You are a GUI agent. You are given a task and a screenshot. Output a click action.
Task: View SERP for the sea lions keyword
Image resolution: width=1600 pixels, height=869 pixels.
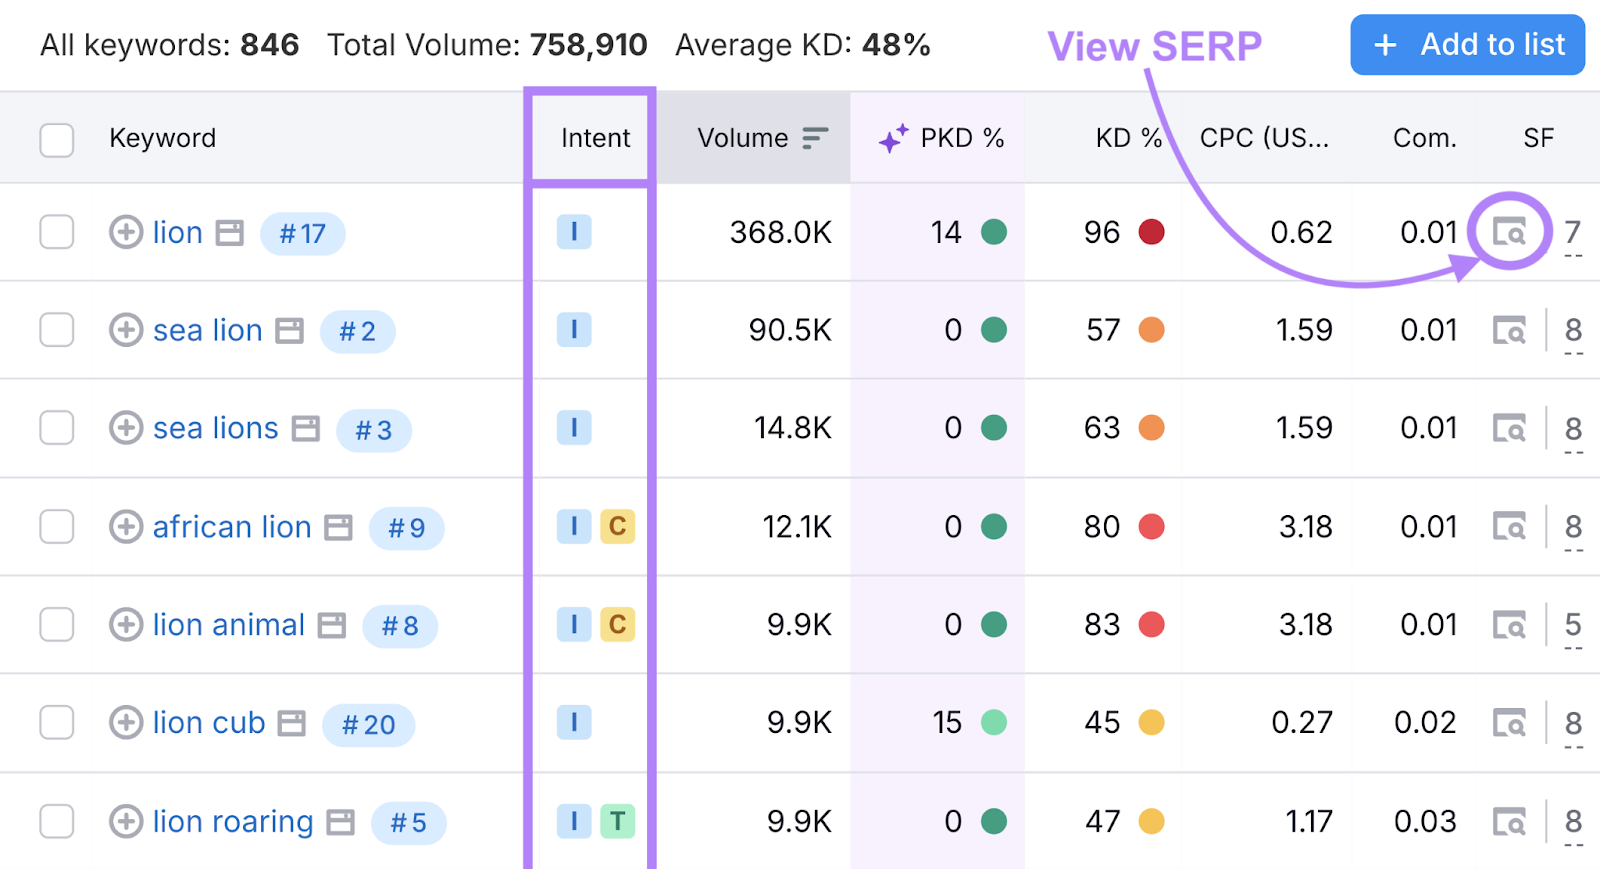coord(1509,428)
